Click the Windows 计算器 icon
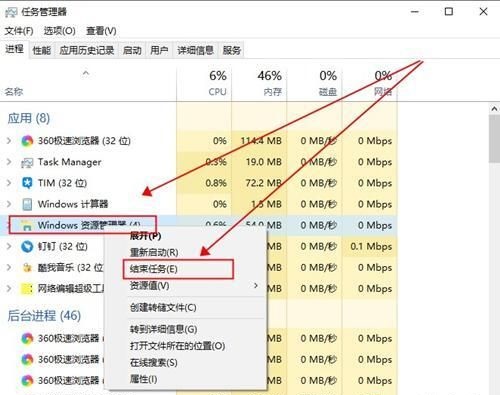The width and height of the screenshot is (500, 395). pyautogui.click(x=27, y=204)
